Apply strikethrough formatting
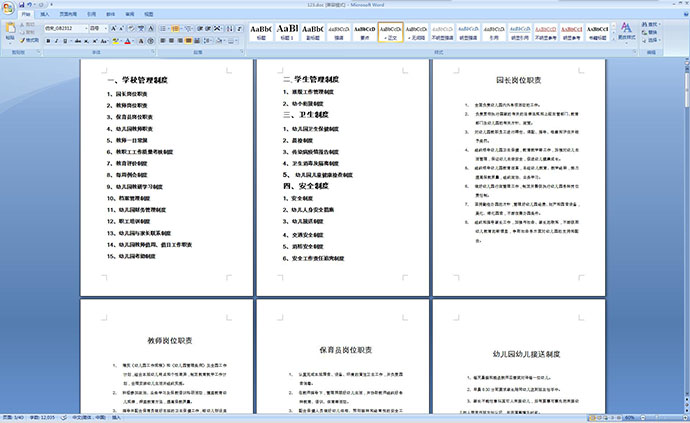Image resolution: width=690 pixels, height=423 pixels. point(78,41)
